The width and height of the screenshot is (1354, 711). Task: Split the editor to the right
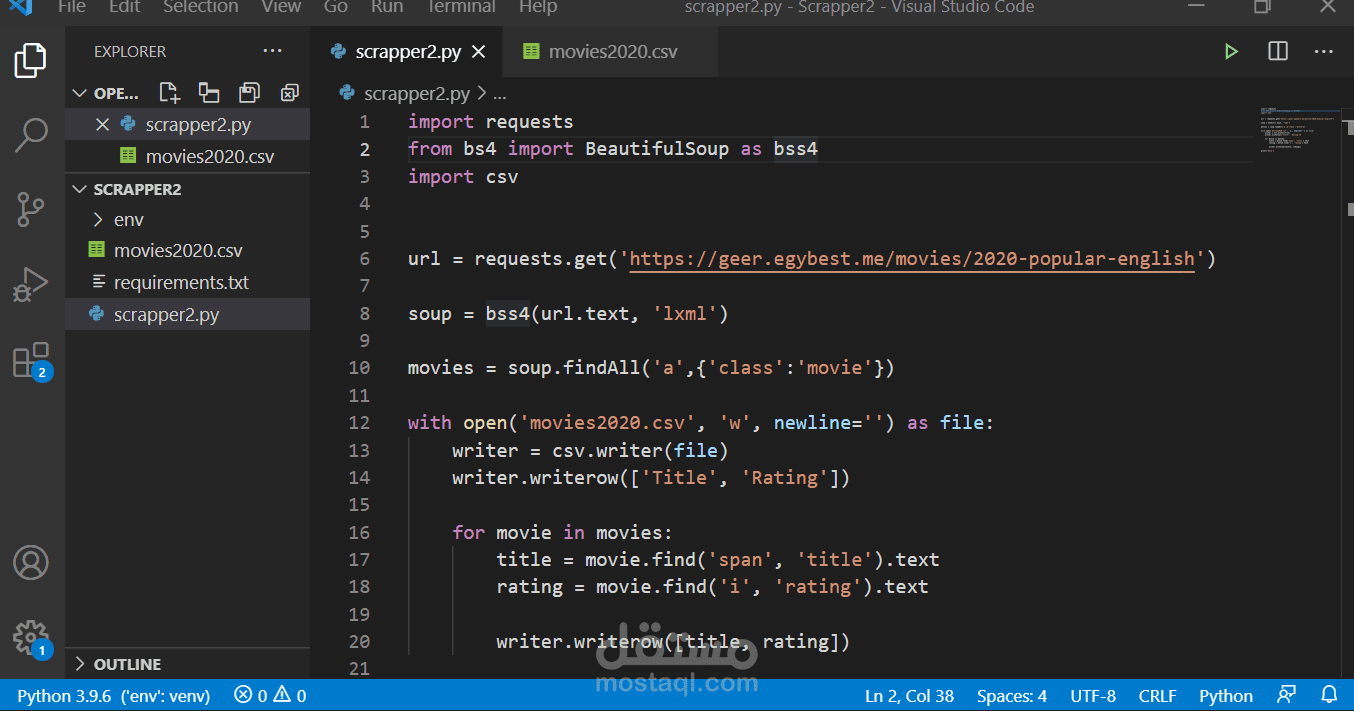pos(1278,52)
